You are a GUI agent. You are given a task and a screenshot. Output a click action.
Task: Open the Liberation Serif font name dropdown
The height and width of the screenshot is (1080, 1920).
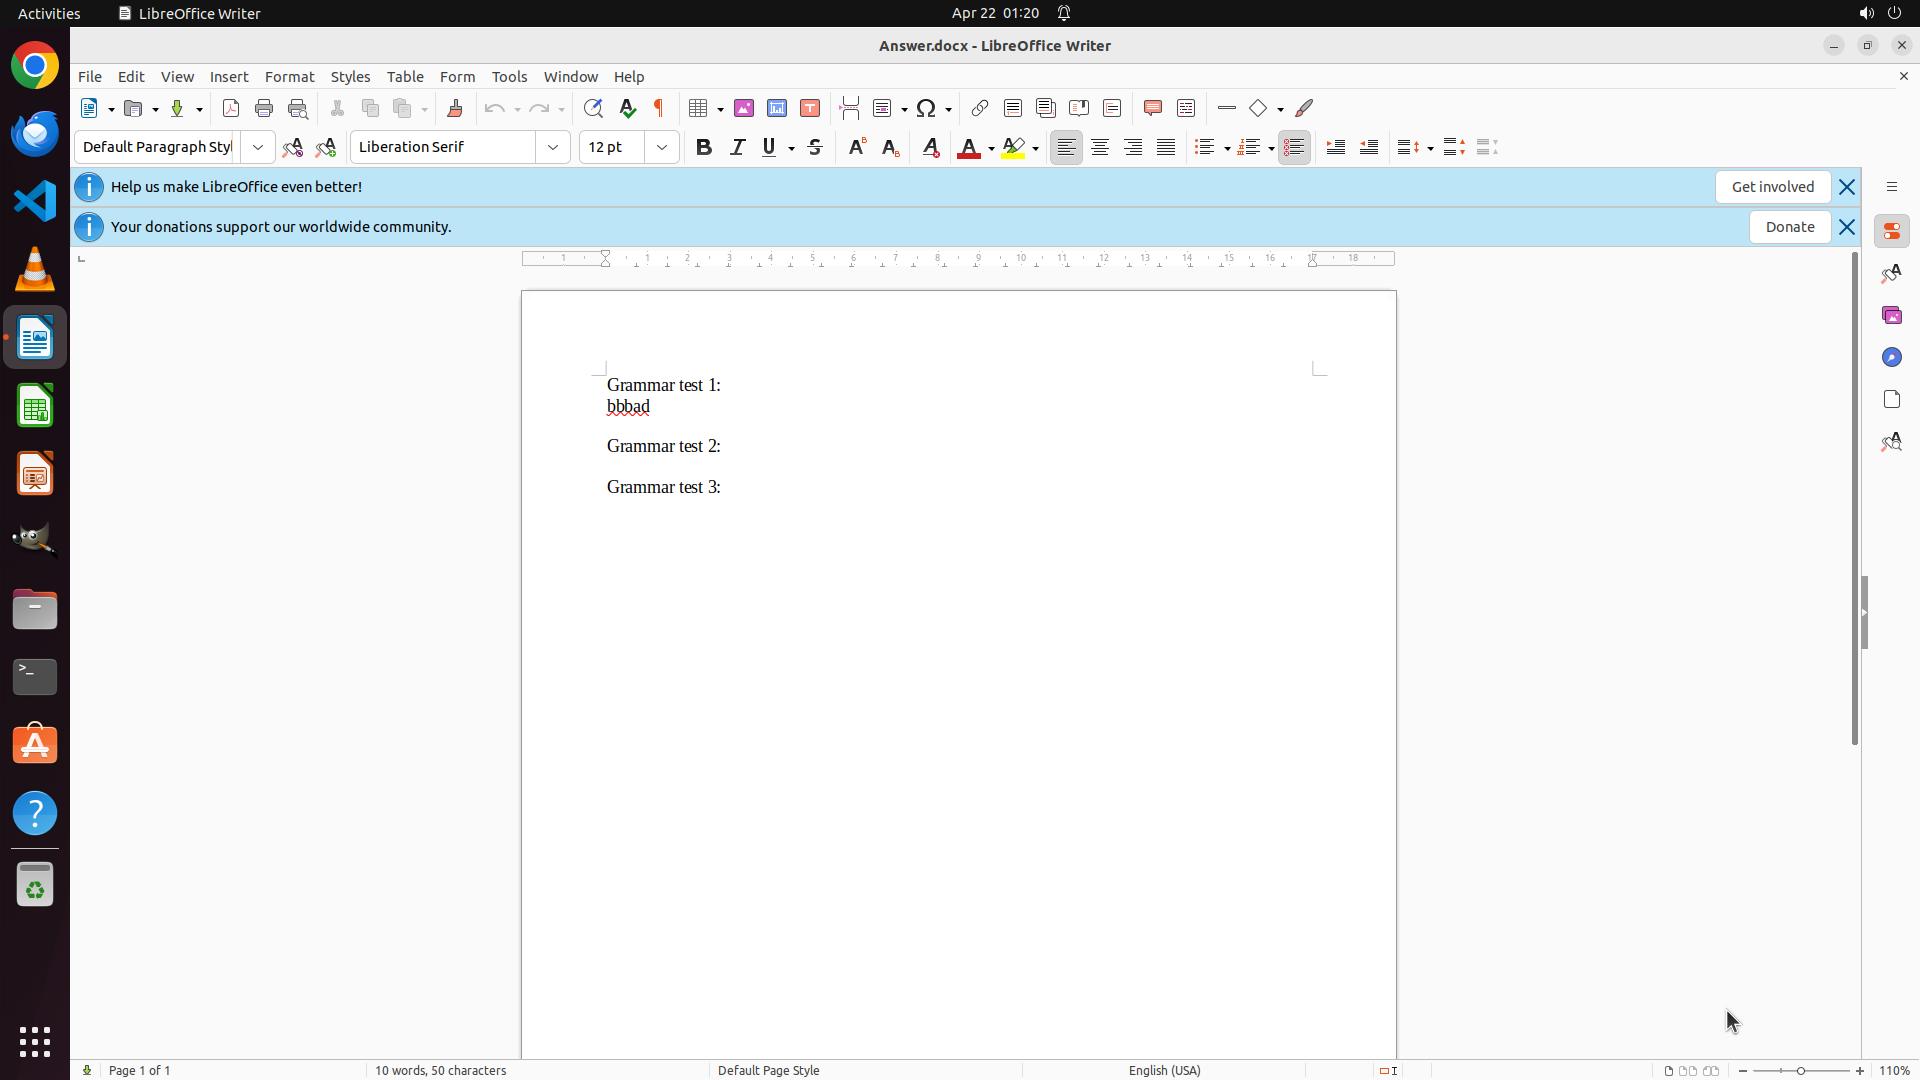coord(553,147)
